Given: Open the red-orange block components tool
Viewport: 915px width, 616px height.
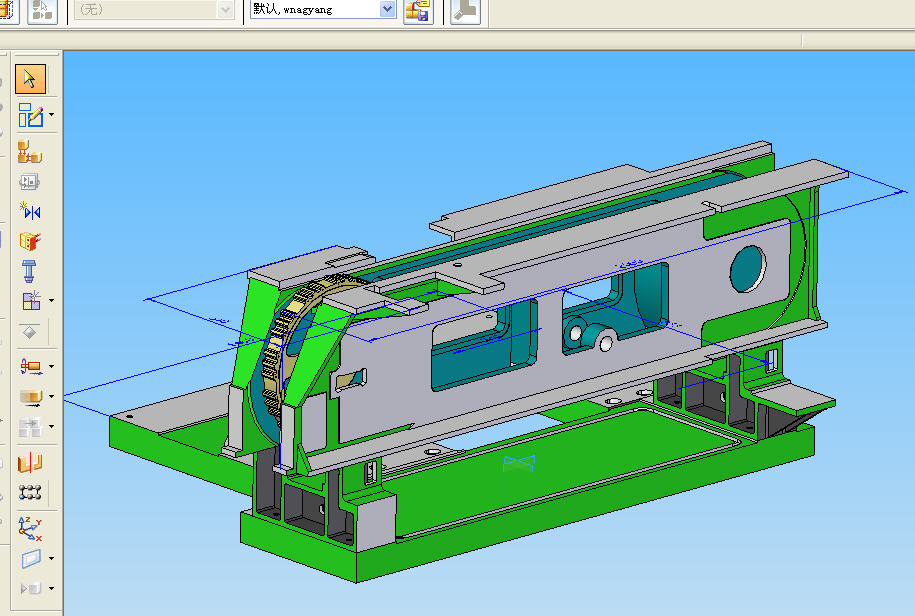Looking at the screenshot, I should (30, 241).
